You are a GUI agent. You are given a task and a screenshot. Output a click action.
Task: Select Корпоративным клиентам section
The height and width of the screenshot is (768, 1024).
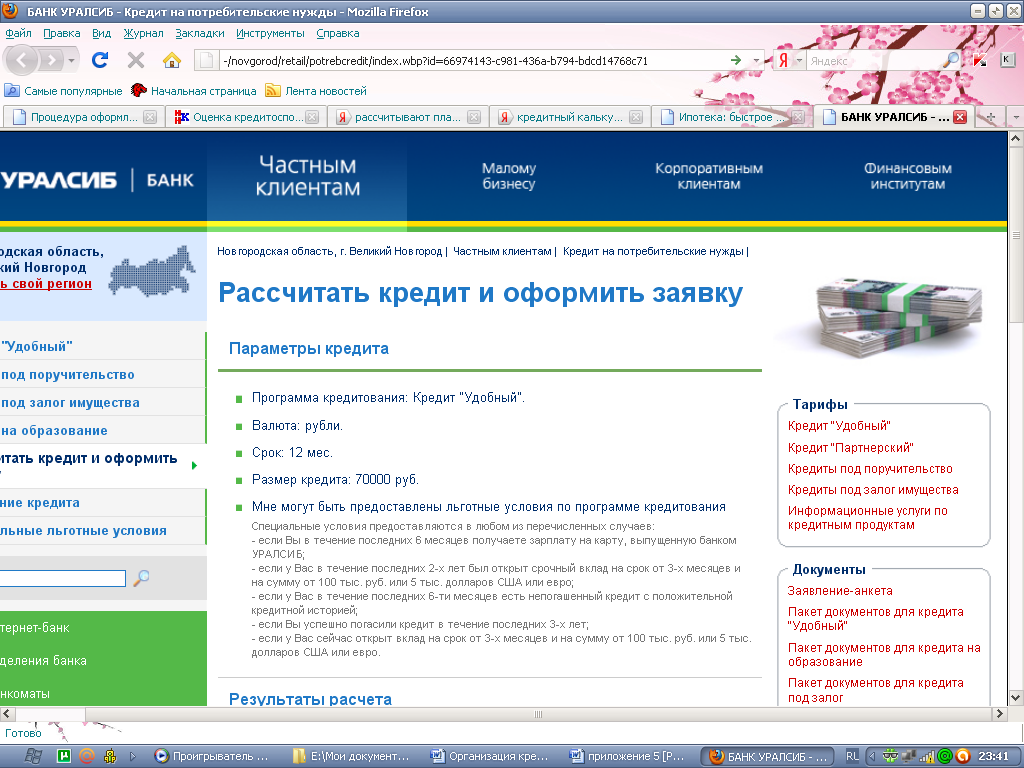click(x=709, y=176)
